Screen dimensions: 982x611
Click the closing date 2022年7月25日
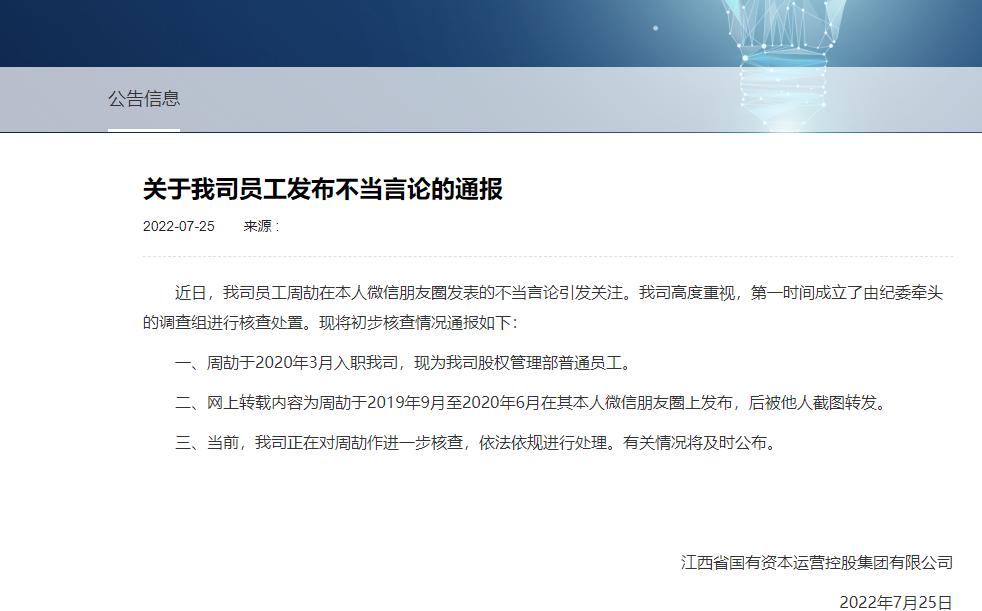pyautogui.click(x=895, y=602)
